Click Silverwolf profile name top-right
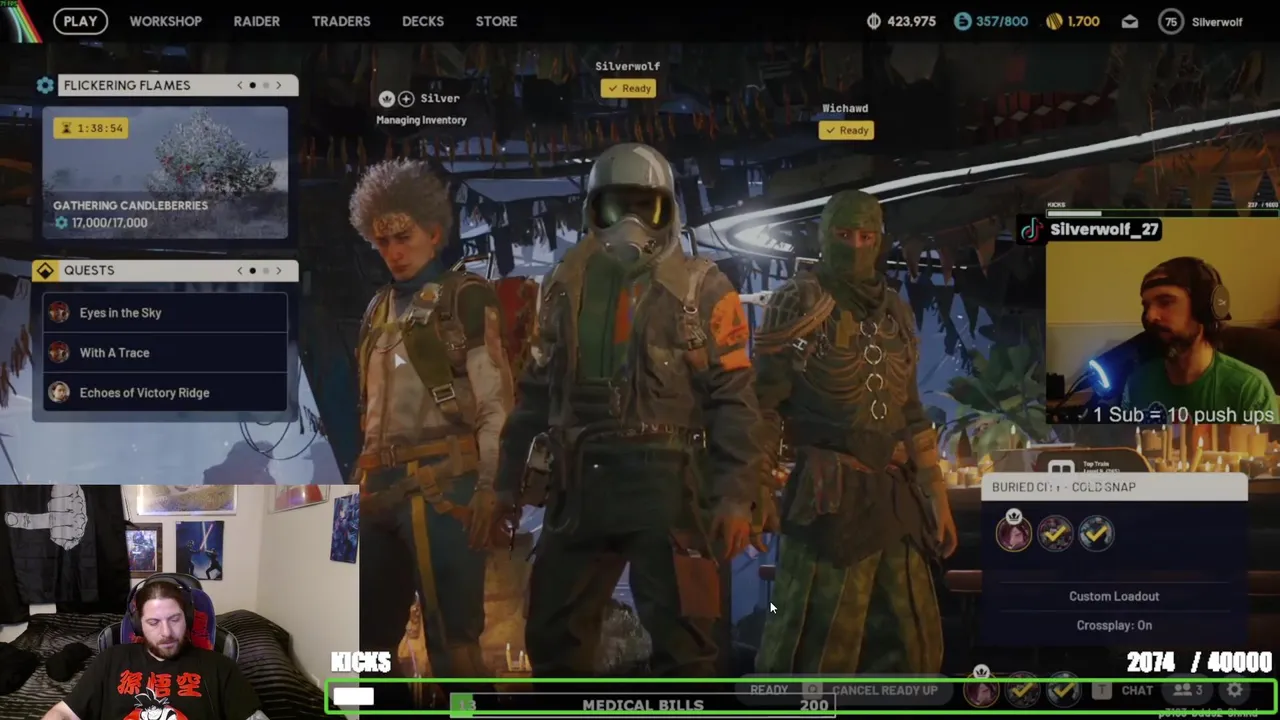The image size is (1280, 720). pyautogui.click(x=1217, y=21)
